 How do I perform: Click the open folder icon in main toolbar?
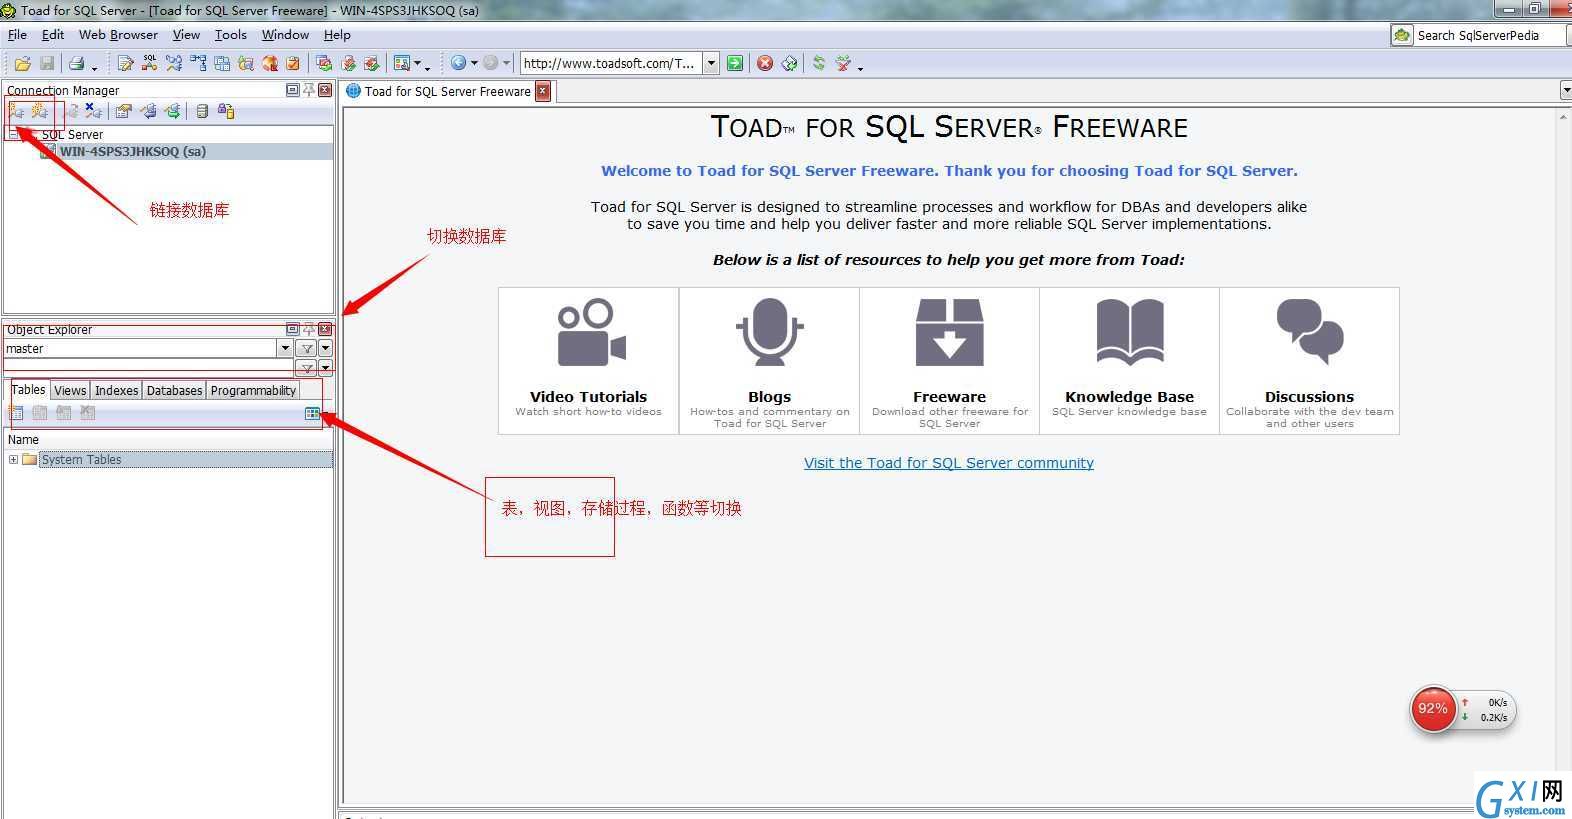pos(22,63)
